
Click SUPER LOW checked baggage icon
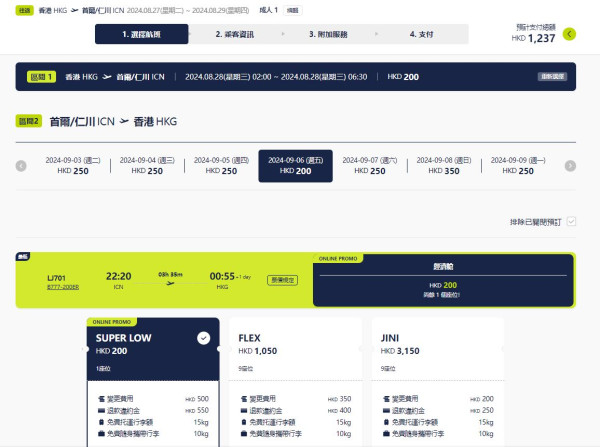pyautogui.click(x=101, y=422)
